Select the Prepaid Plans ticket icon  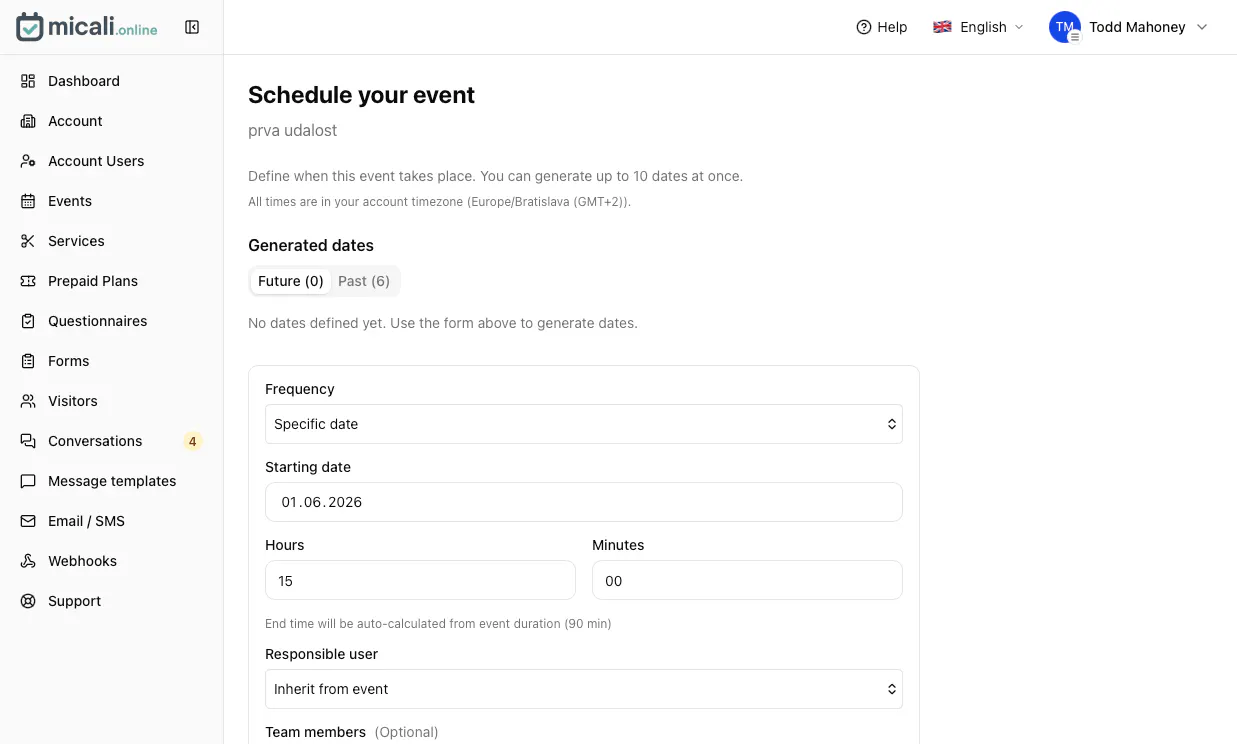point(28,281)
